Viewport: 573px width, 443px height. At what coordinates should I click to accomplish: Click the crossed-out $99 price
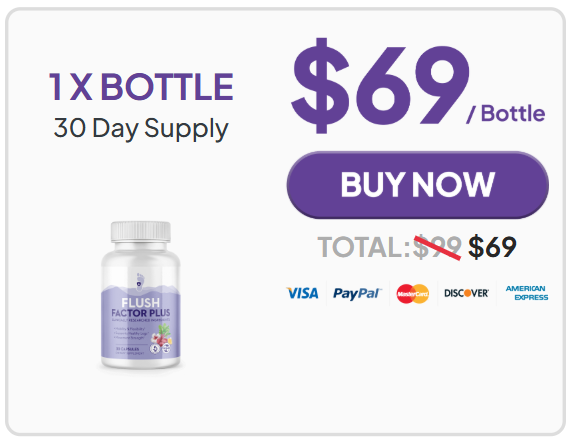(x=437, y=247)
